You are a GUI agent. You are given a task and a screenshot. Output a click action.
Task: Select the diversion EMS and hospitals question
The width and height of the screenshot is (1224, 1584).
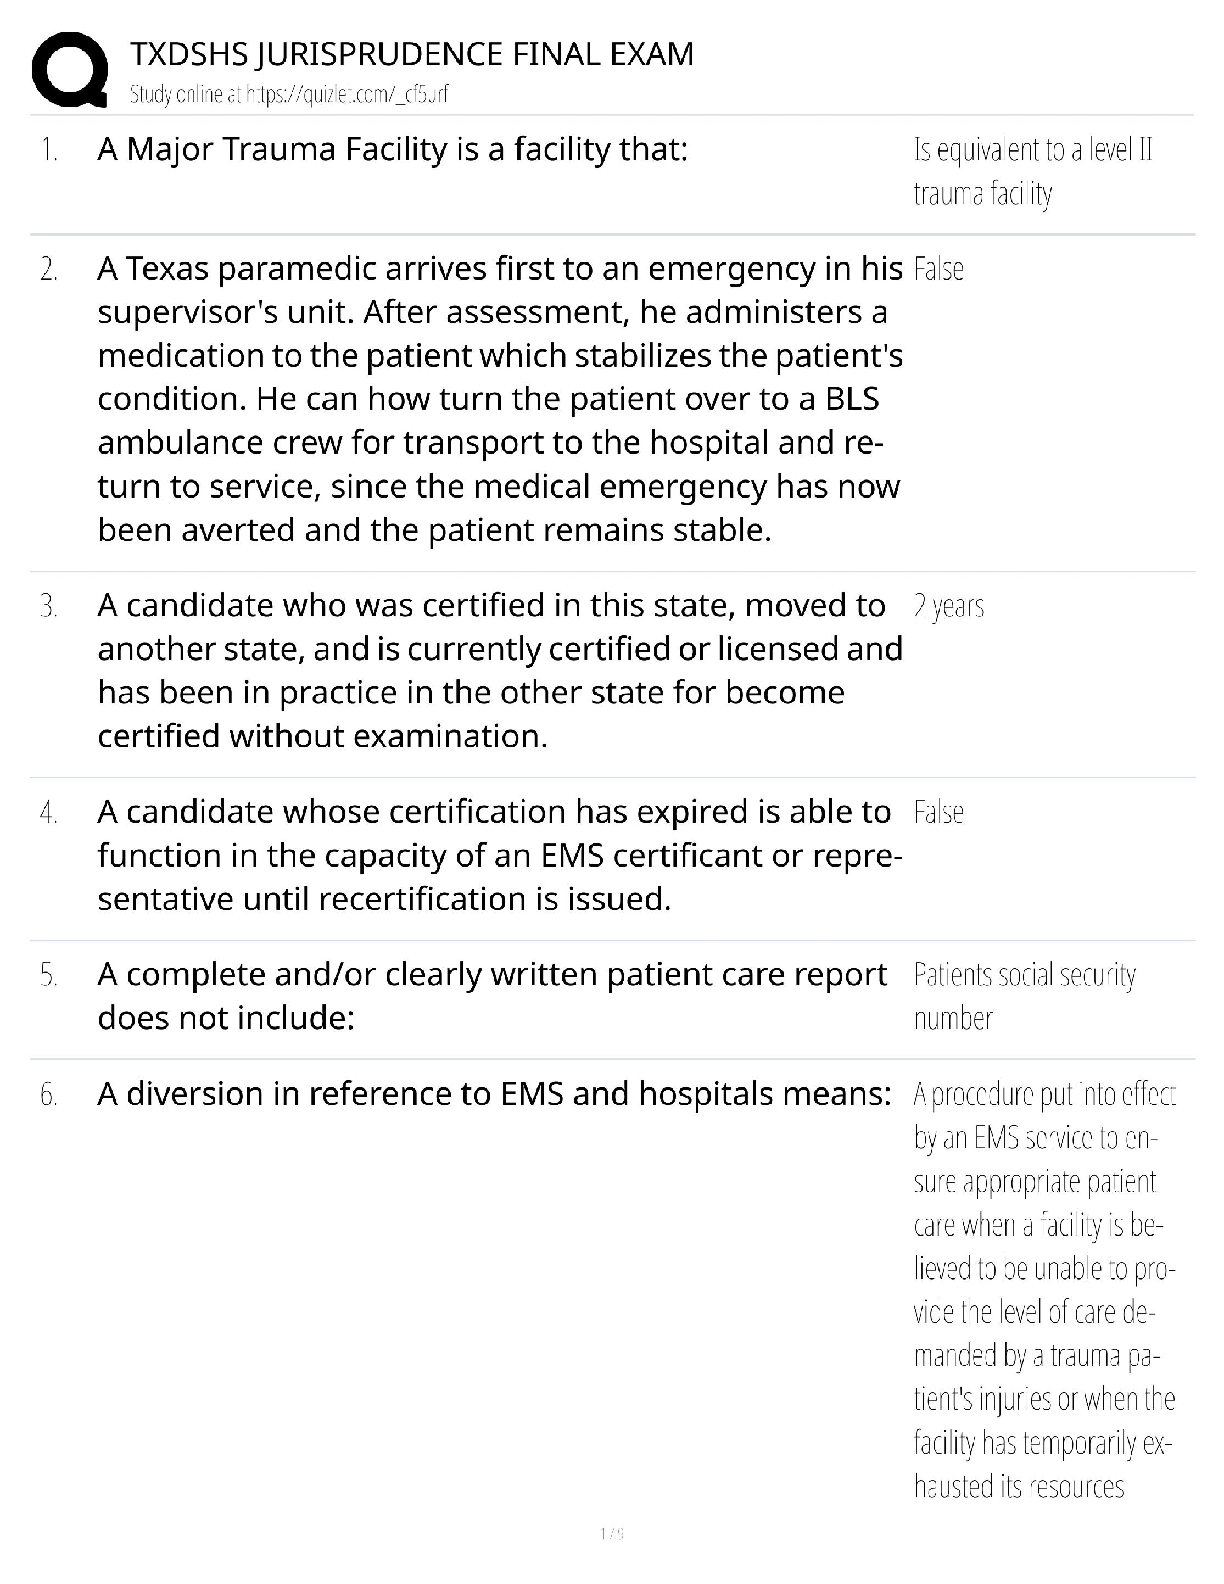pyautogui.click(x=493, y=1094)
